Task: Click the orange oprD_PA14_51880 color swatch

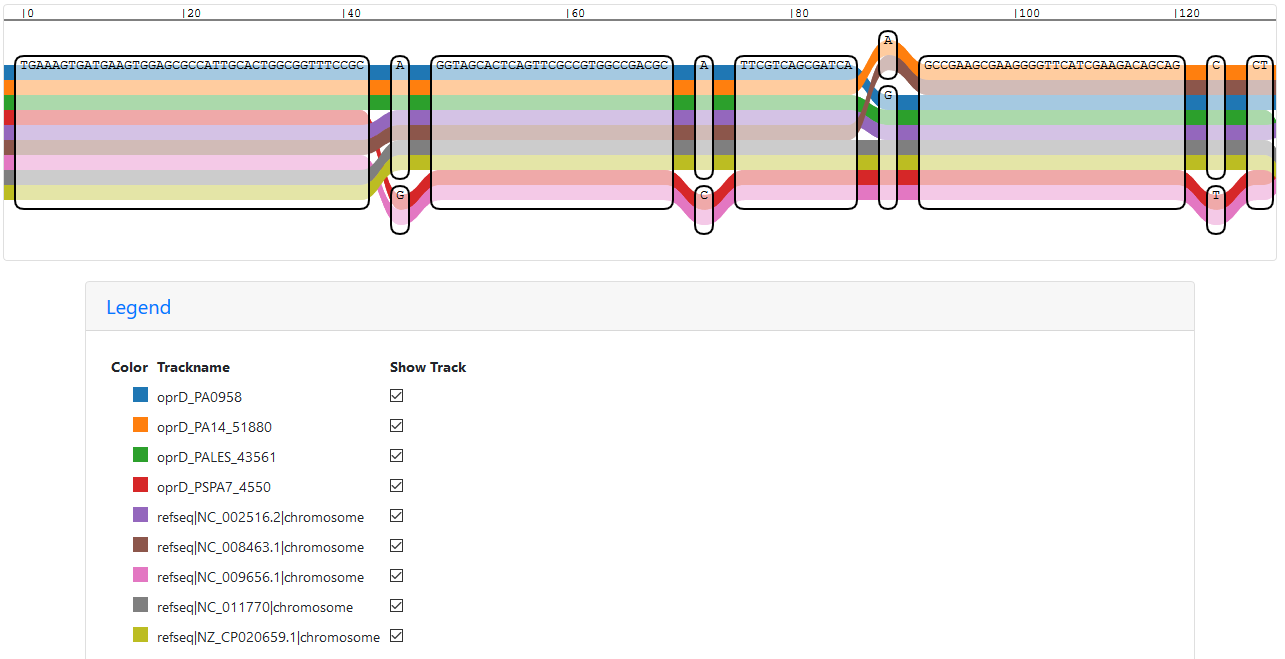Action: 140,426
